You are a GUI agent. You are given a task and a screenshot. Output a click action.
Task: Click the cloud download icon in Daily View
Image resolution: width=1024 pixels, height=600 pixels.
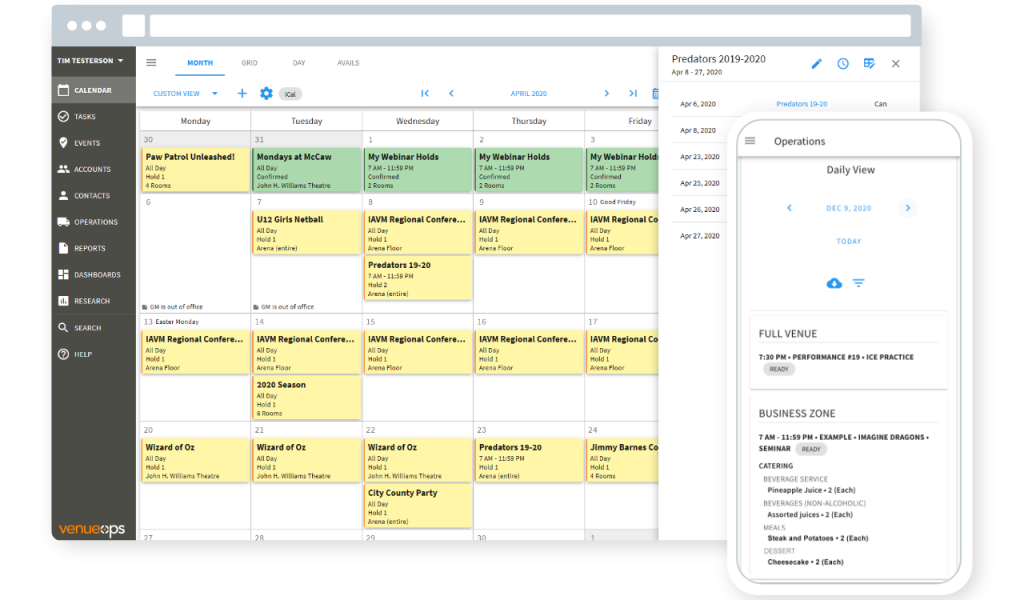click(x=834, y=283)
